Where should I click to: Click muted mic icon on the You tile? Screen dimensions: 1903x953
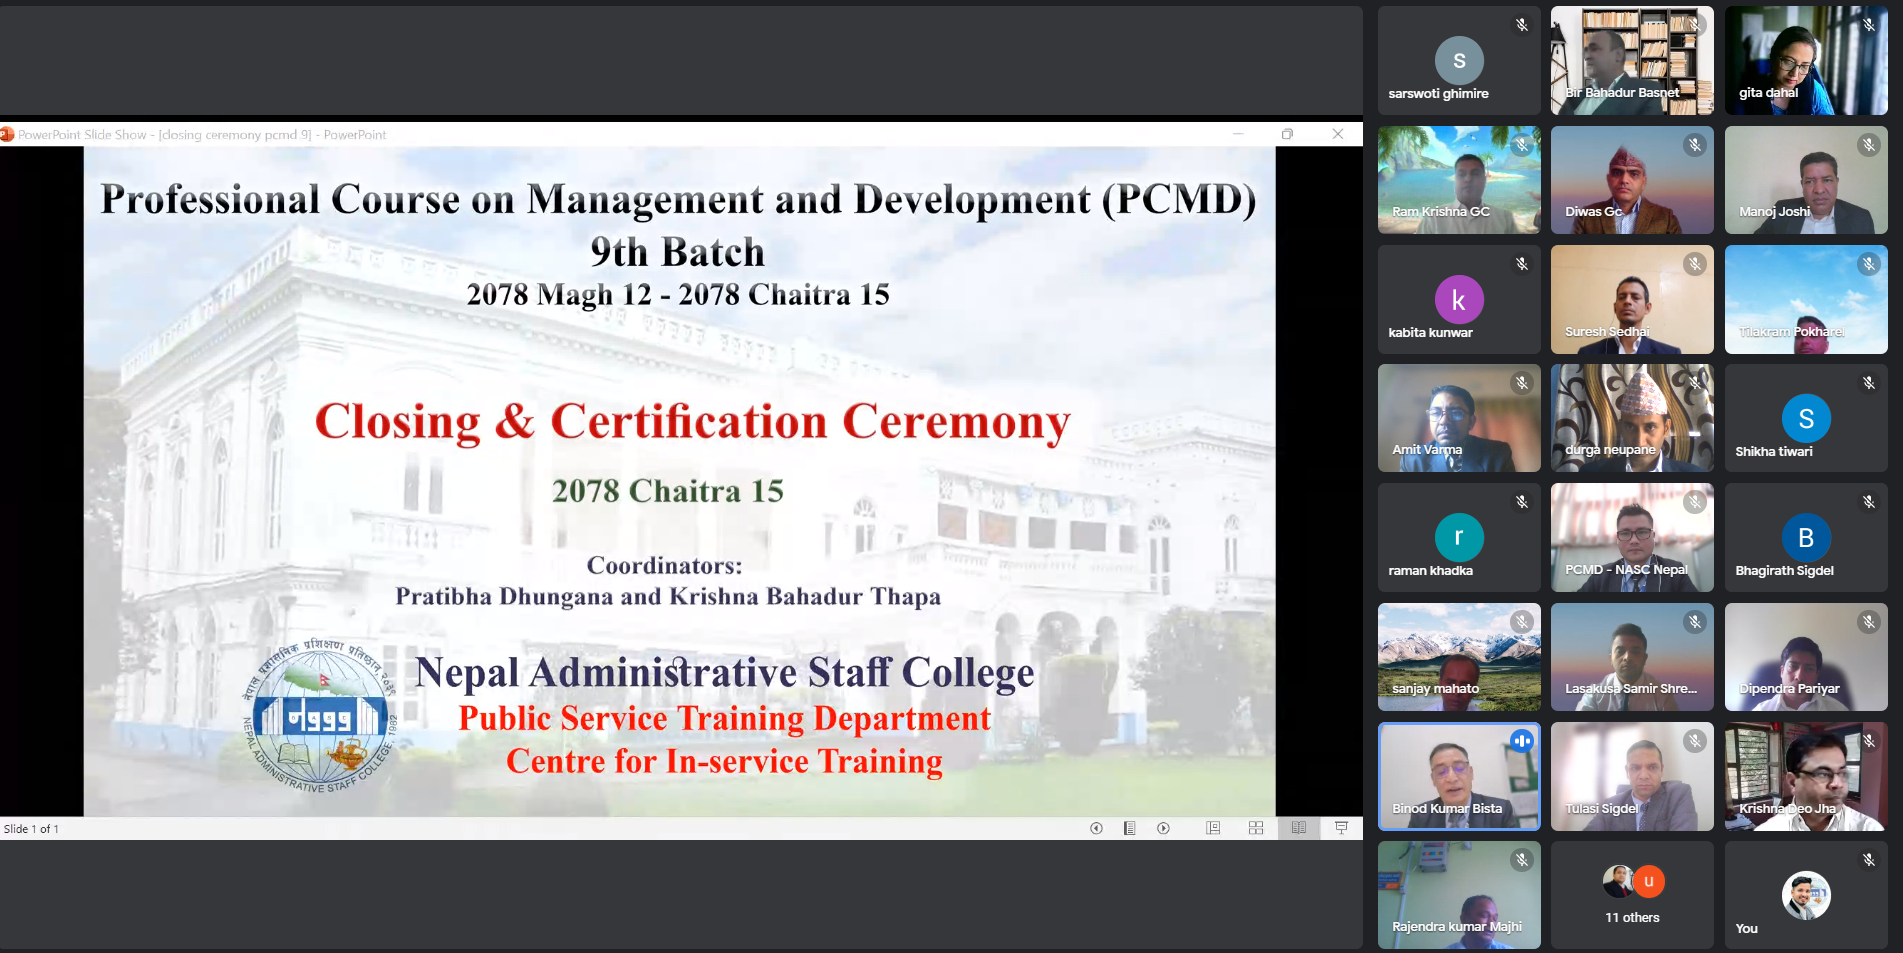point(1869,860)
